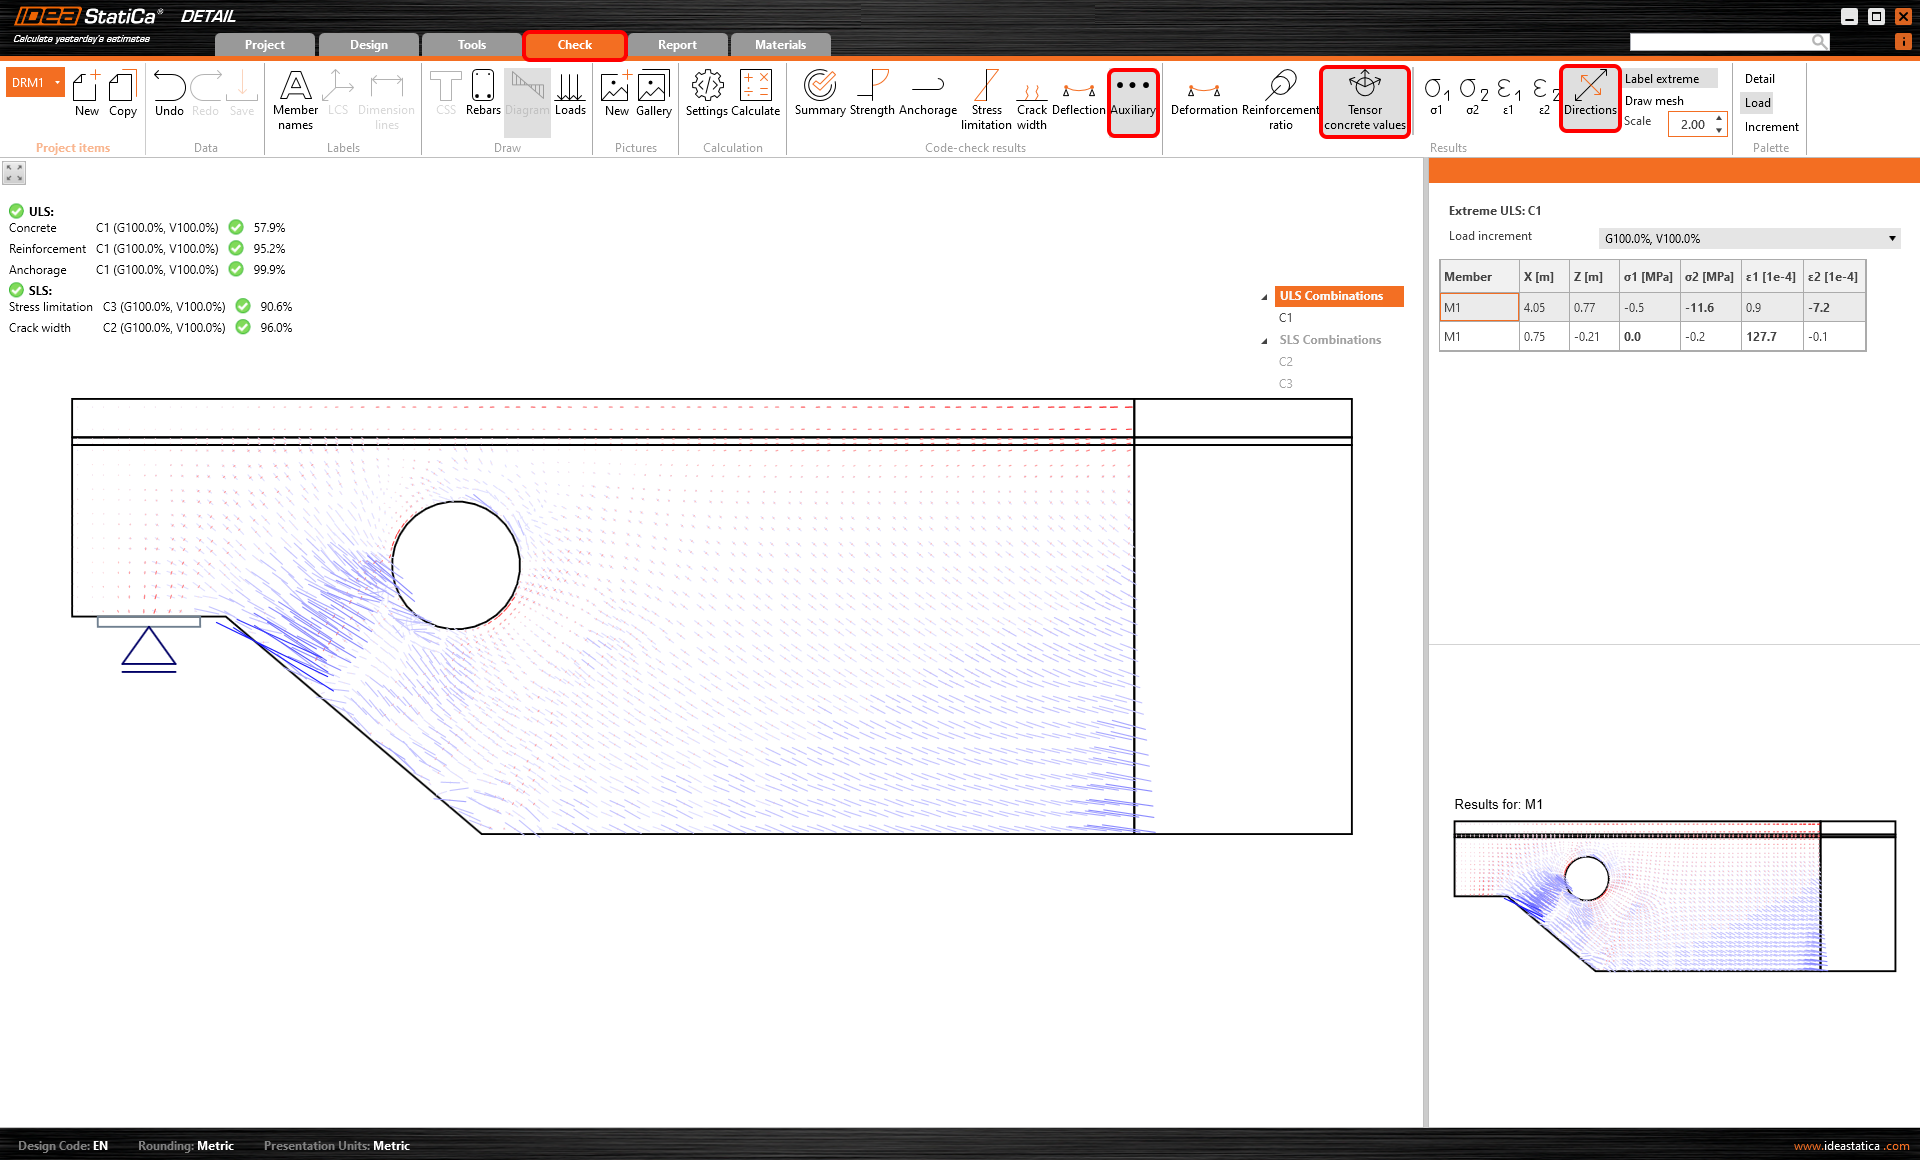1920x1160 pixels.
Task: Open the Crack width check
Action: pos(1031,97)
